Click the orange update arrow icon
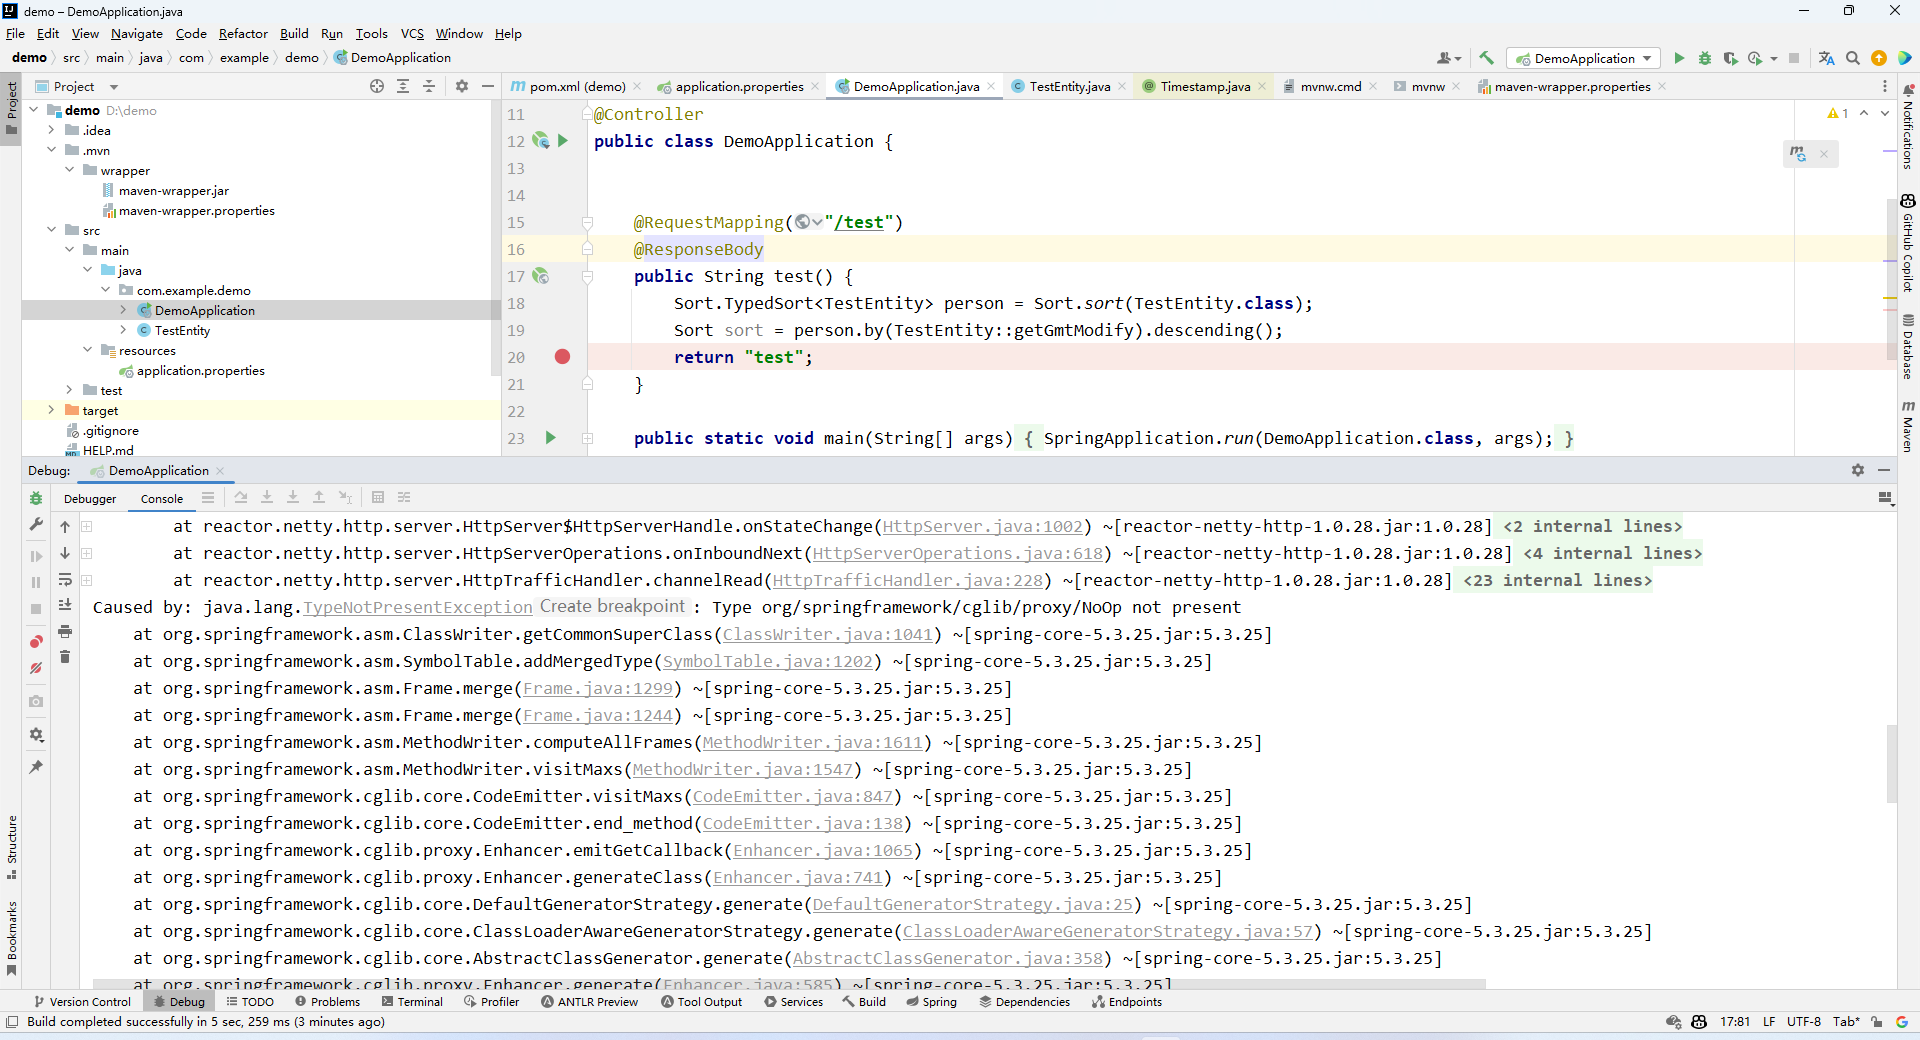The image size is (1920, 1040). 1879,58
